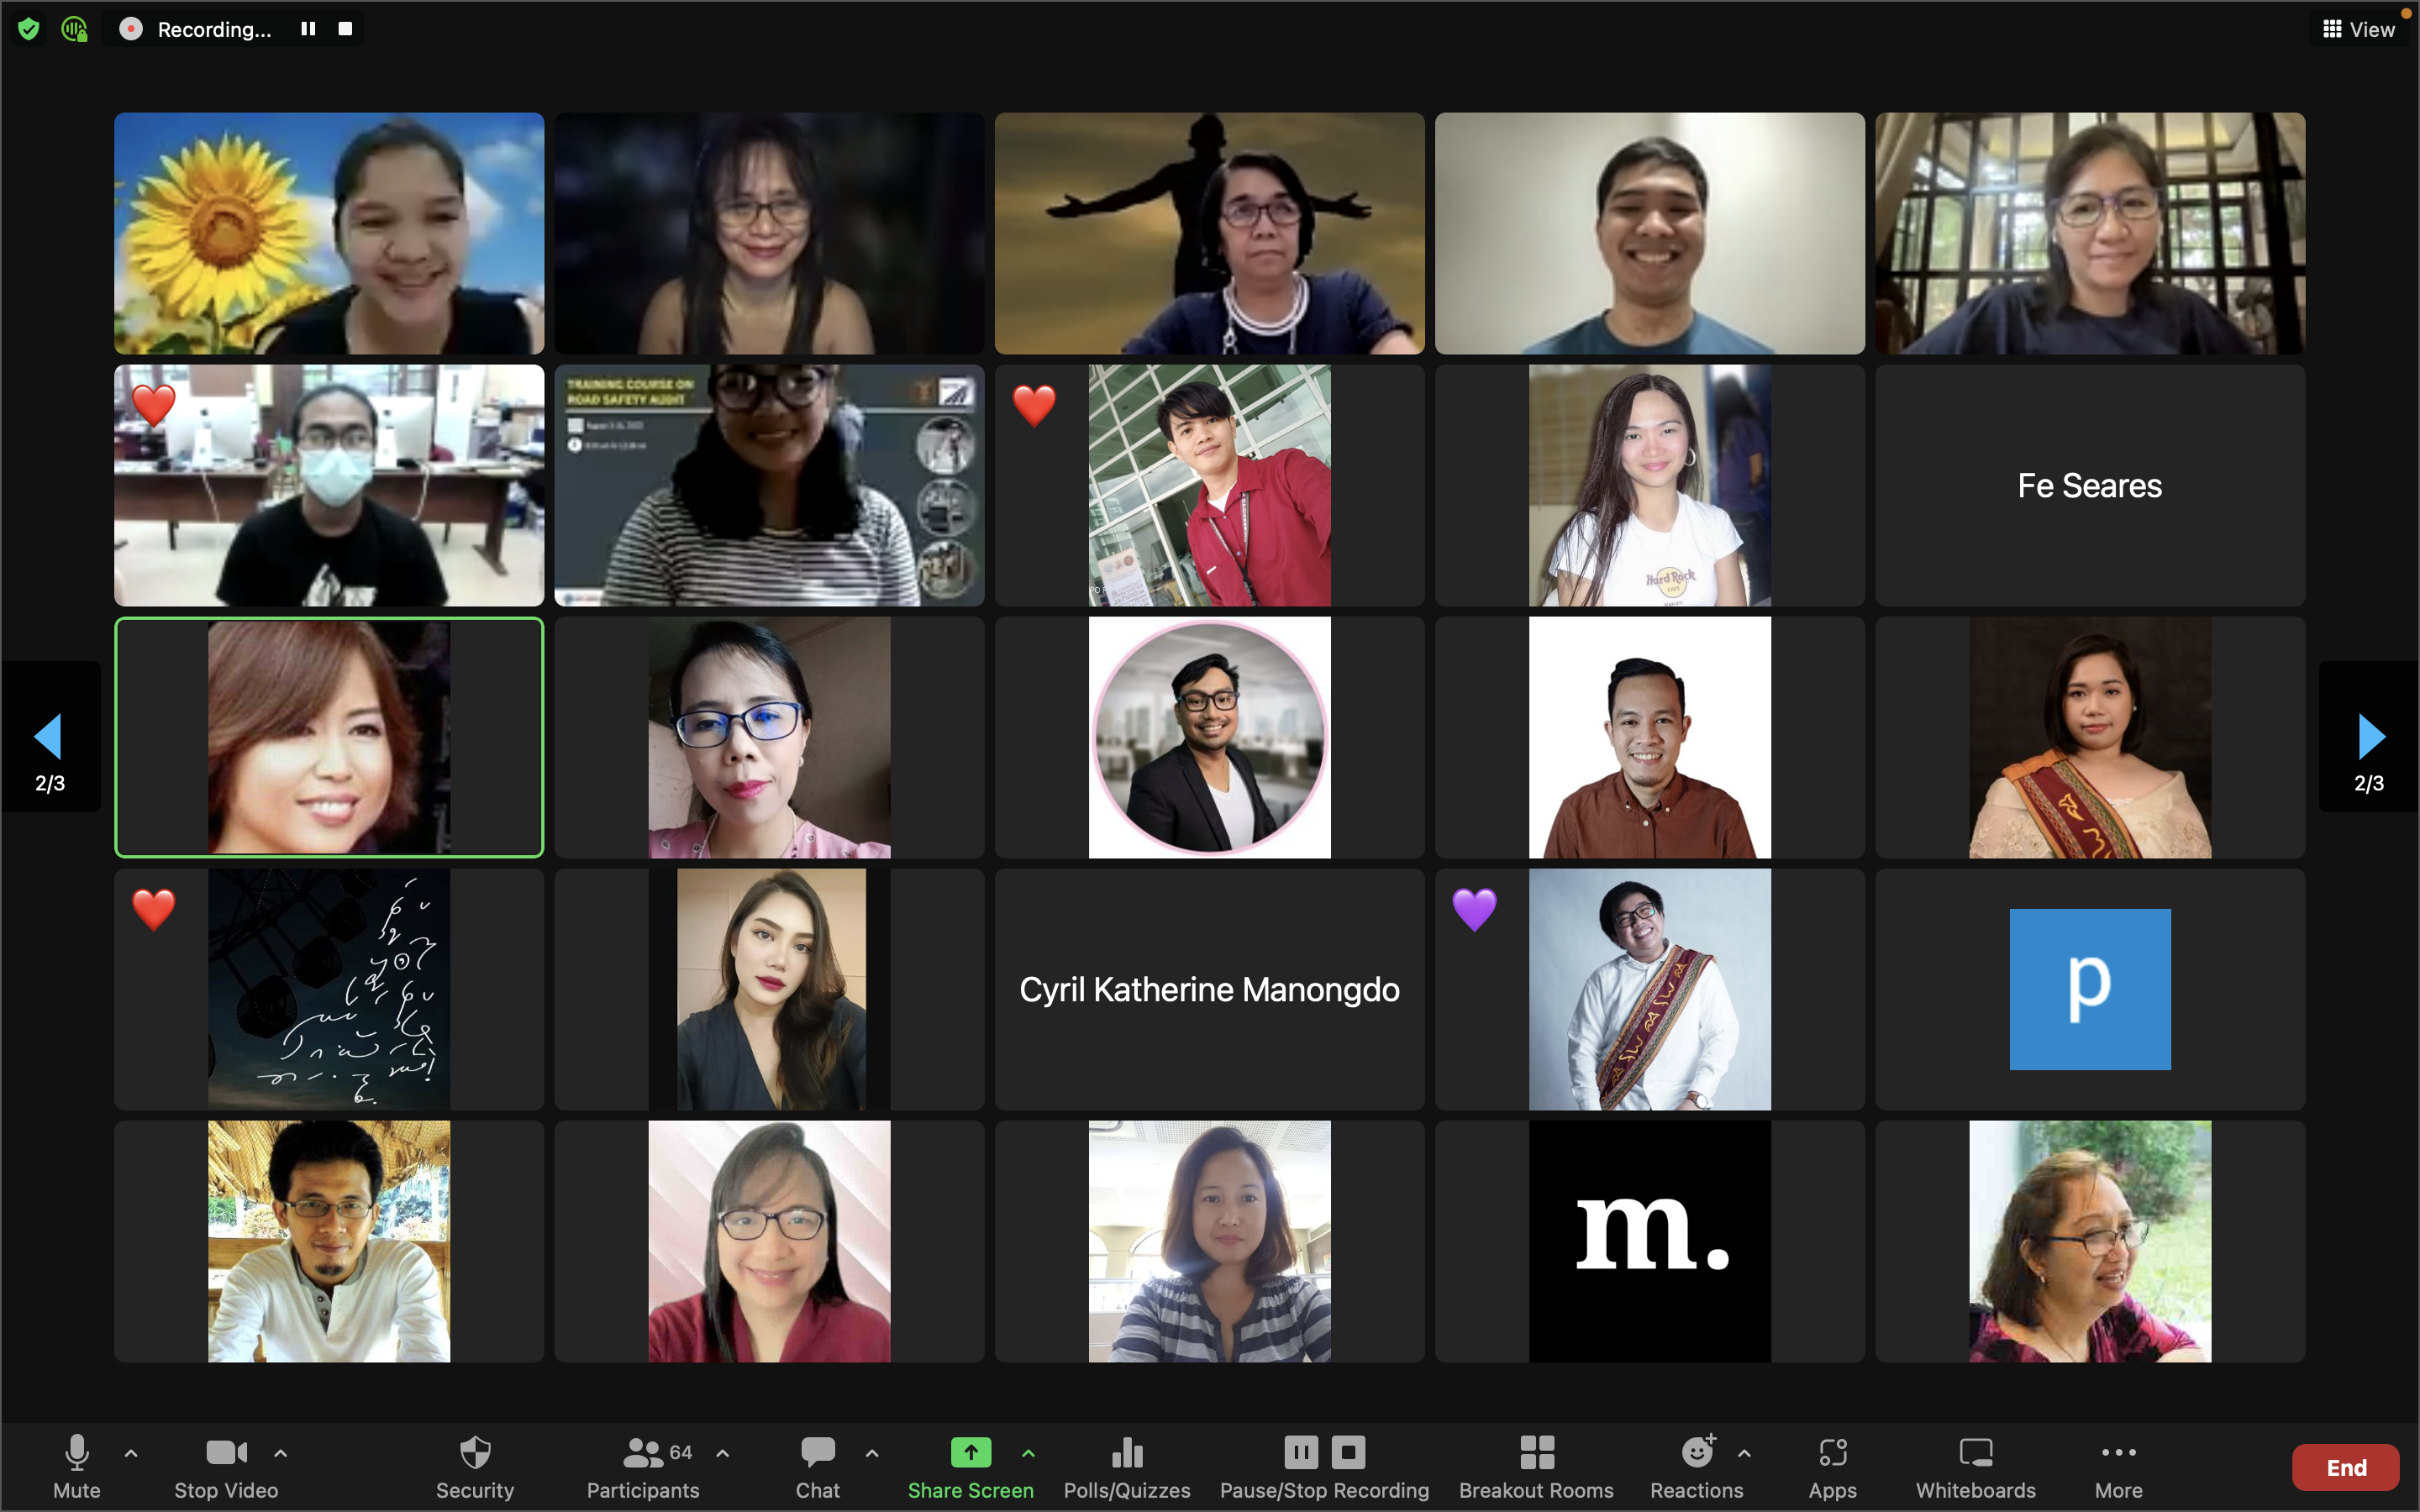Viewport: 2420px width, 1512px height.
Task: Click the green encryption shield icon
Action: point(29,29)
